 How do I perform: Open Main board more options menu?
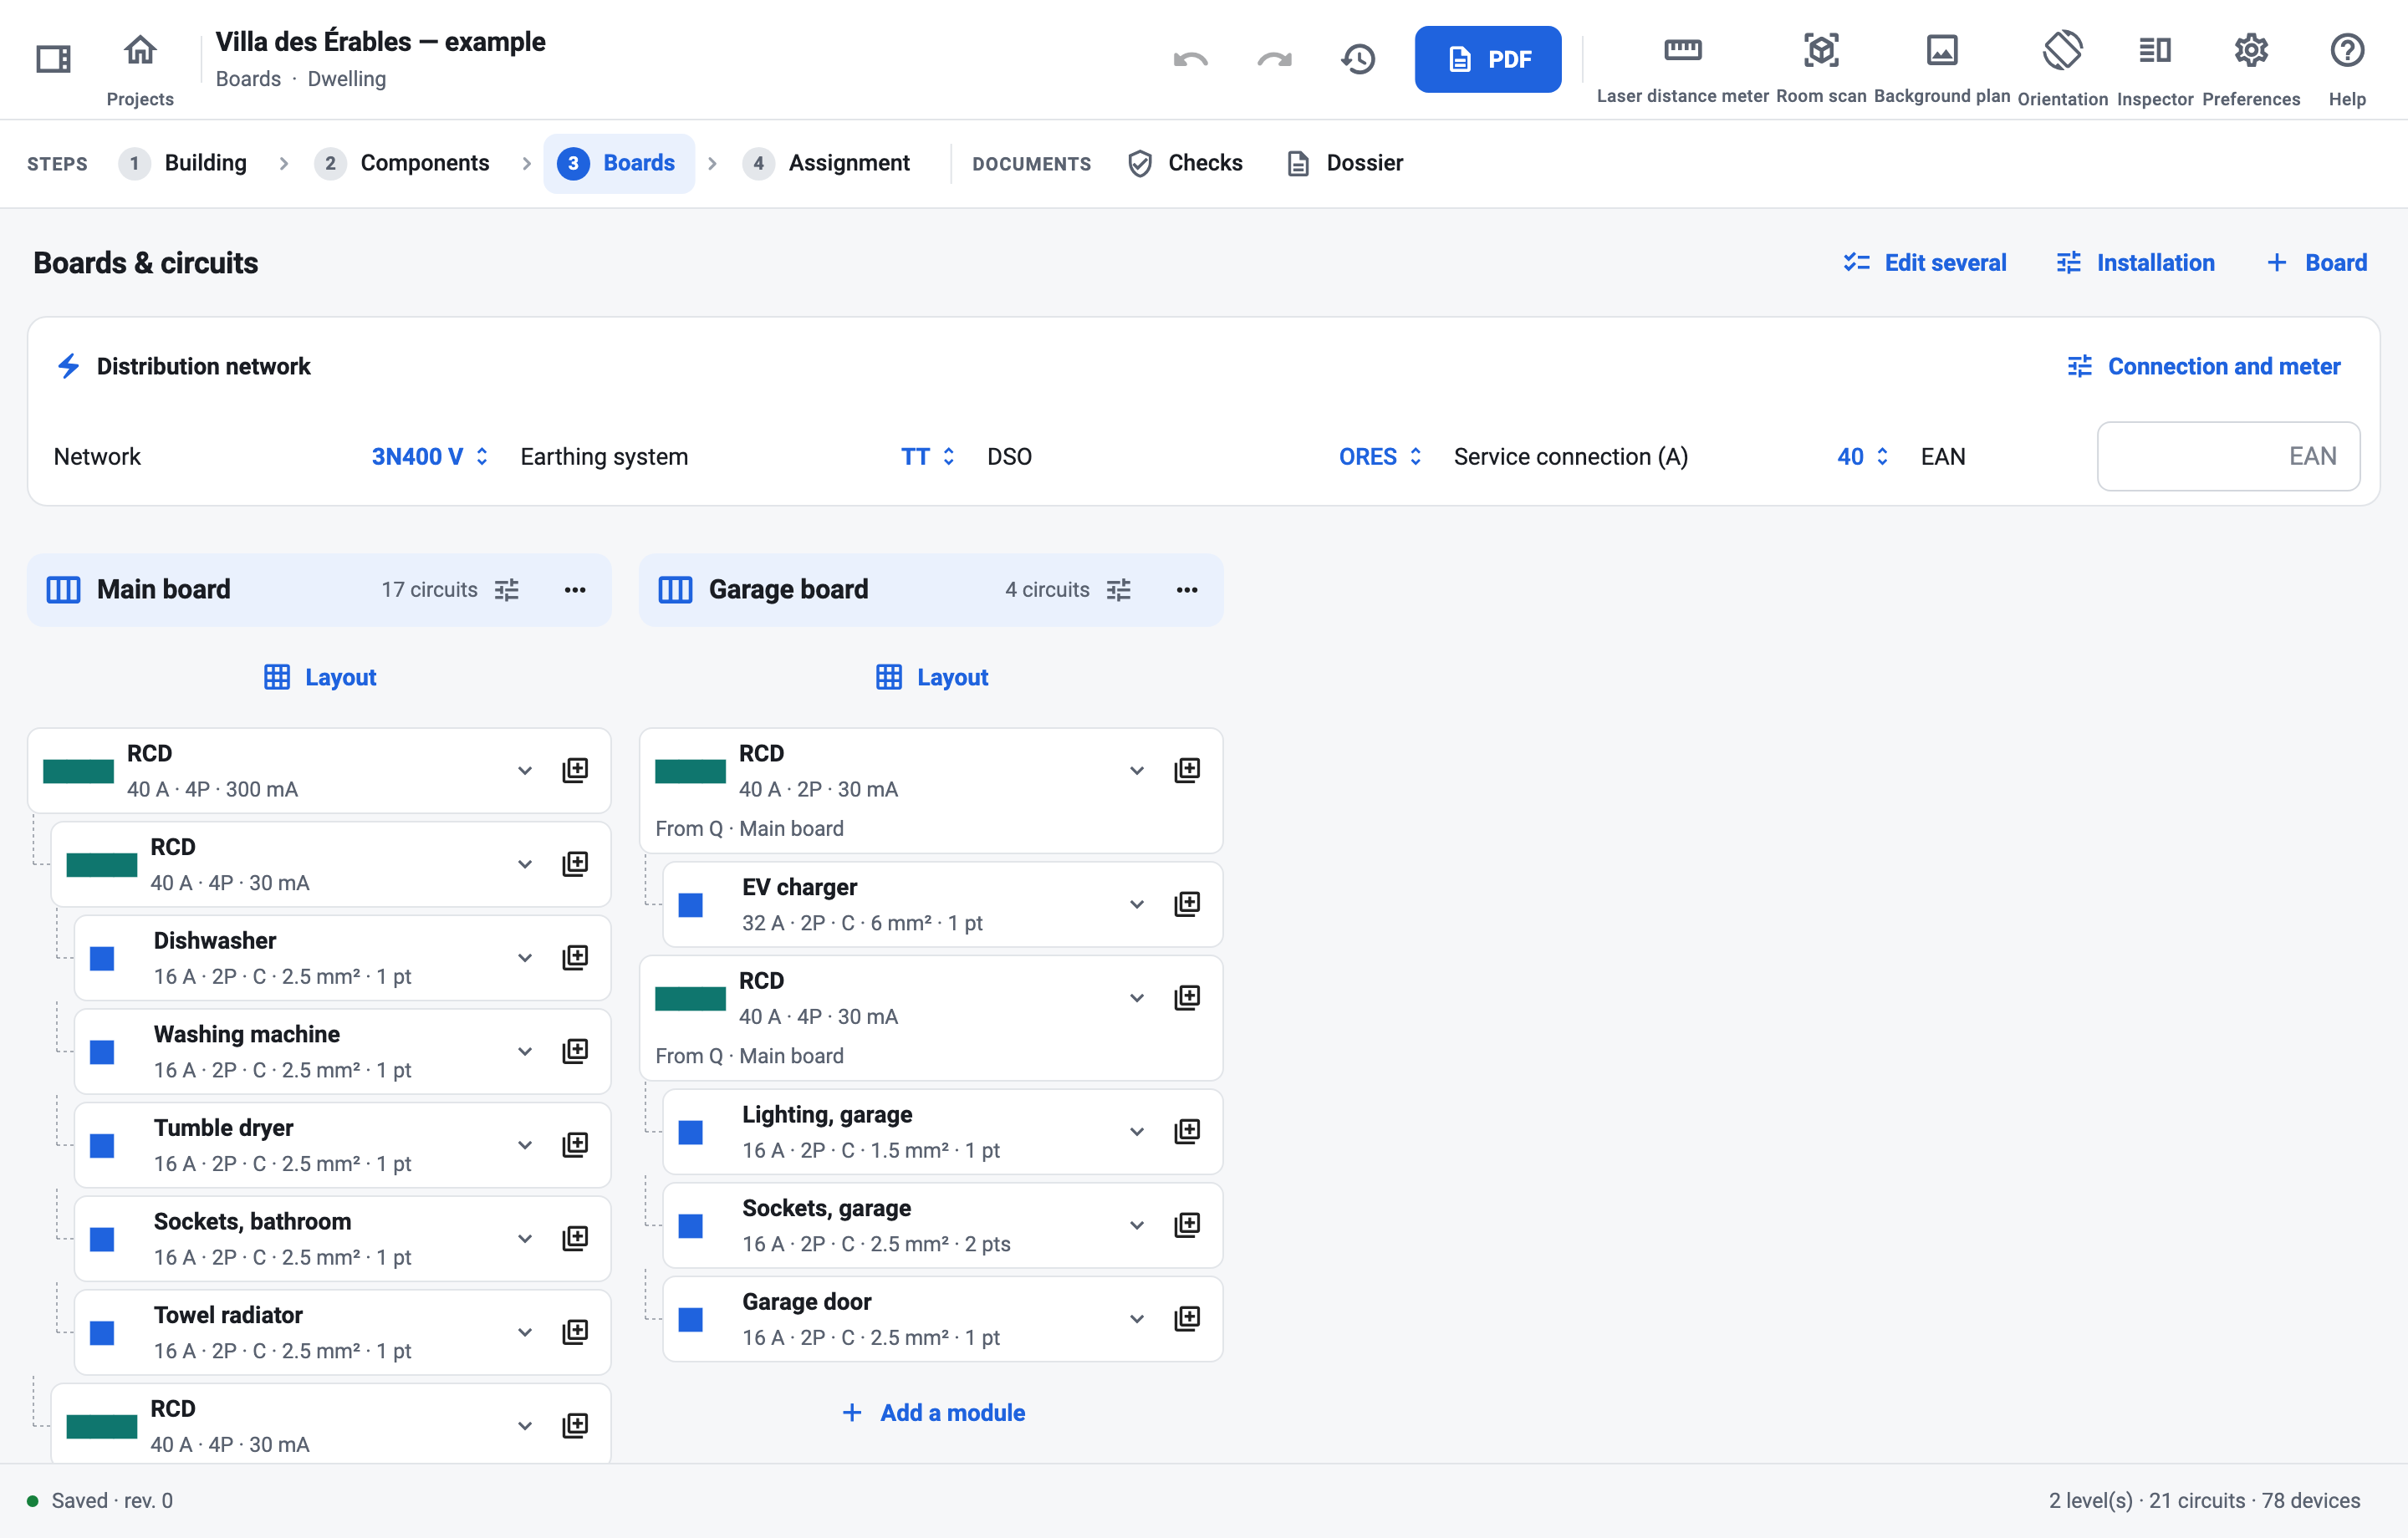pyautogui.click(x=575, y=590)
